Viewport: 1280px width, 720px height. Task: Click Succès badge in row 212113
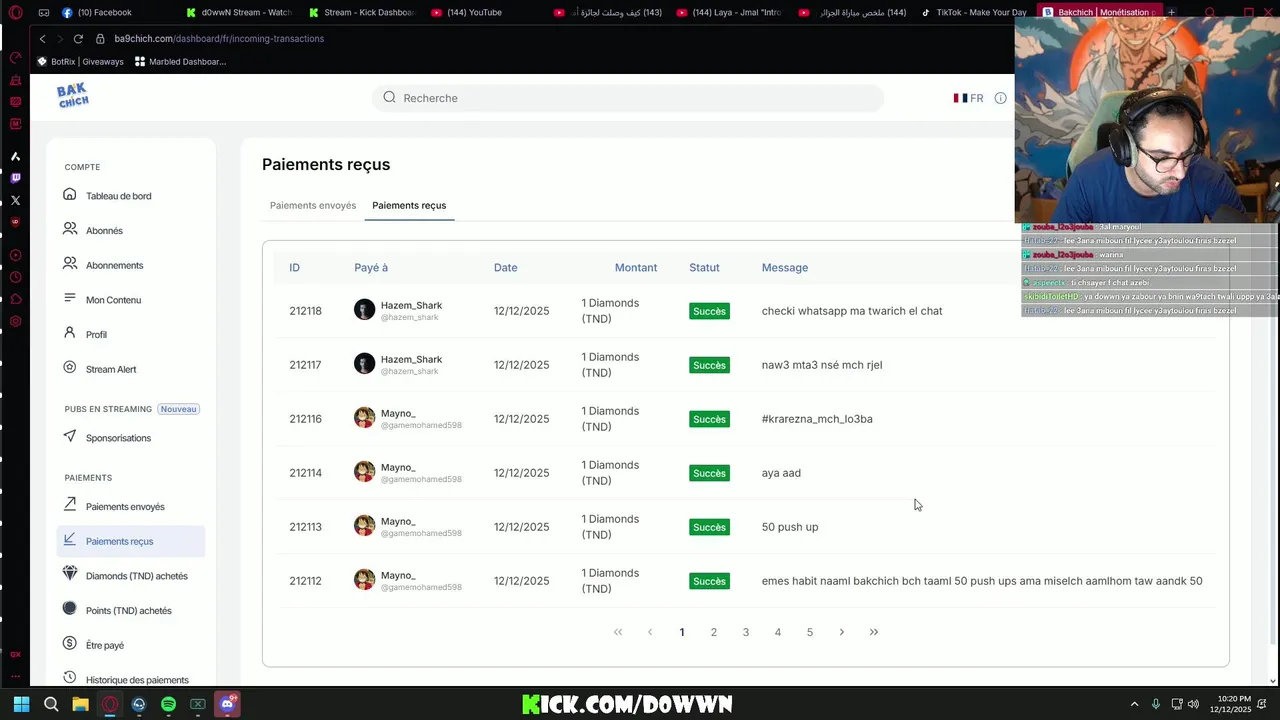[x=709, y=527]
